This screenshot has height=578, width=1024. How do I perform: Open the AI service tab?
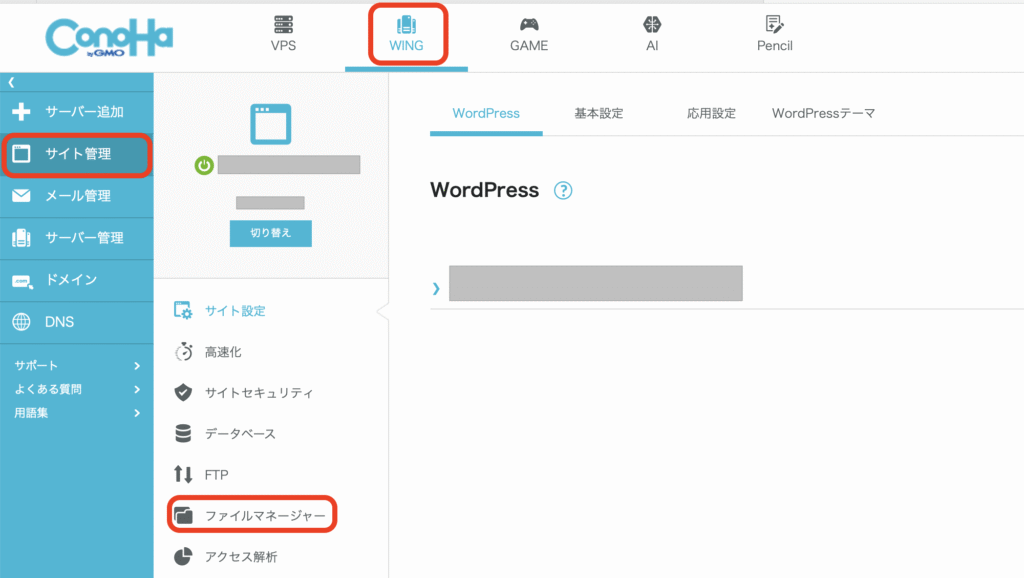point(652,34)
